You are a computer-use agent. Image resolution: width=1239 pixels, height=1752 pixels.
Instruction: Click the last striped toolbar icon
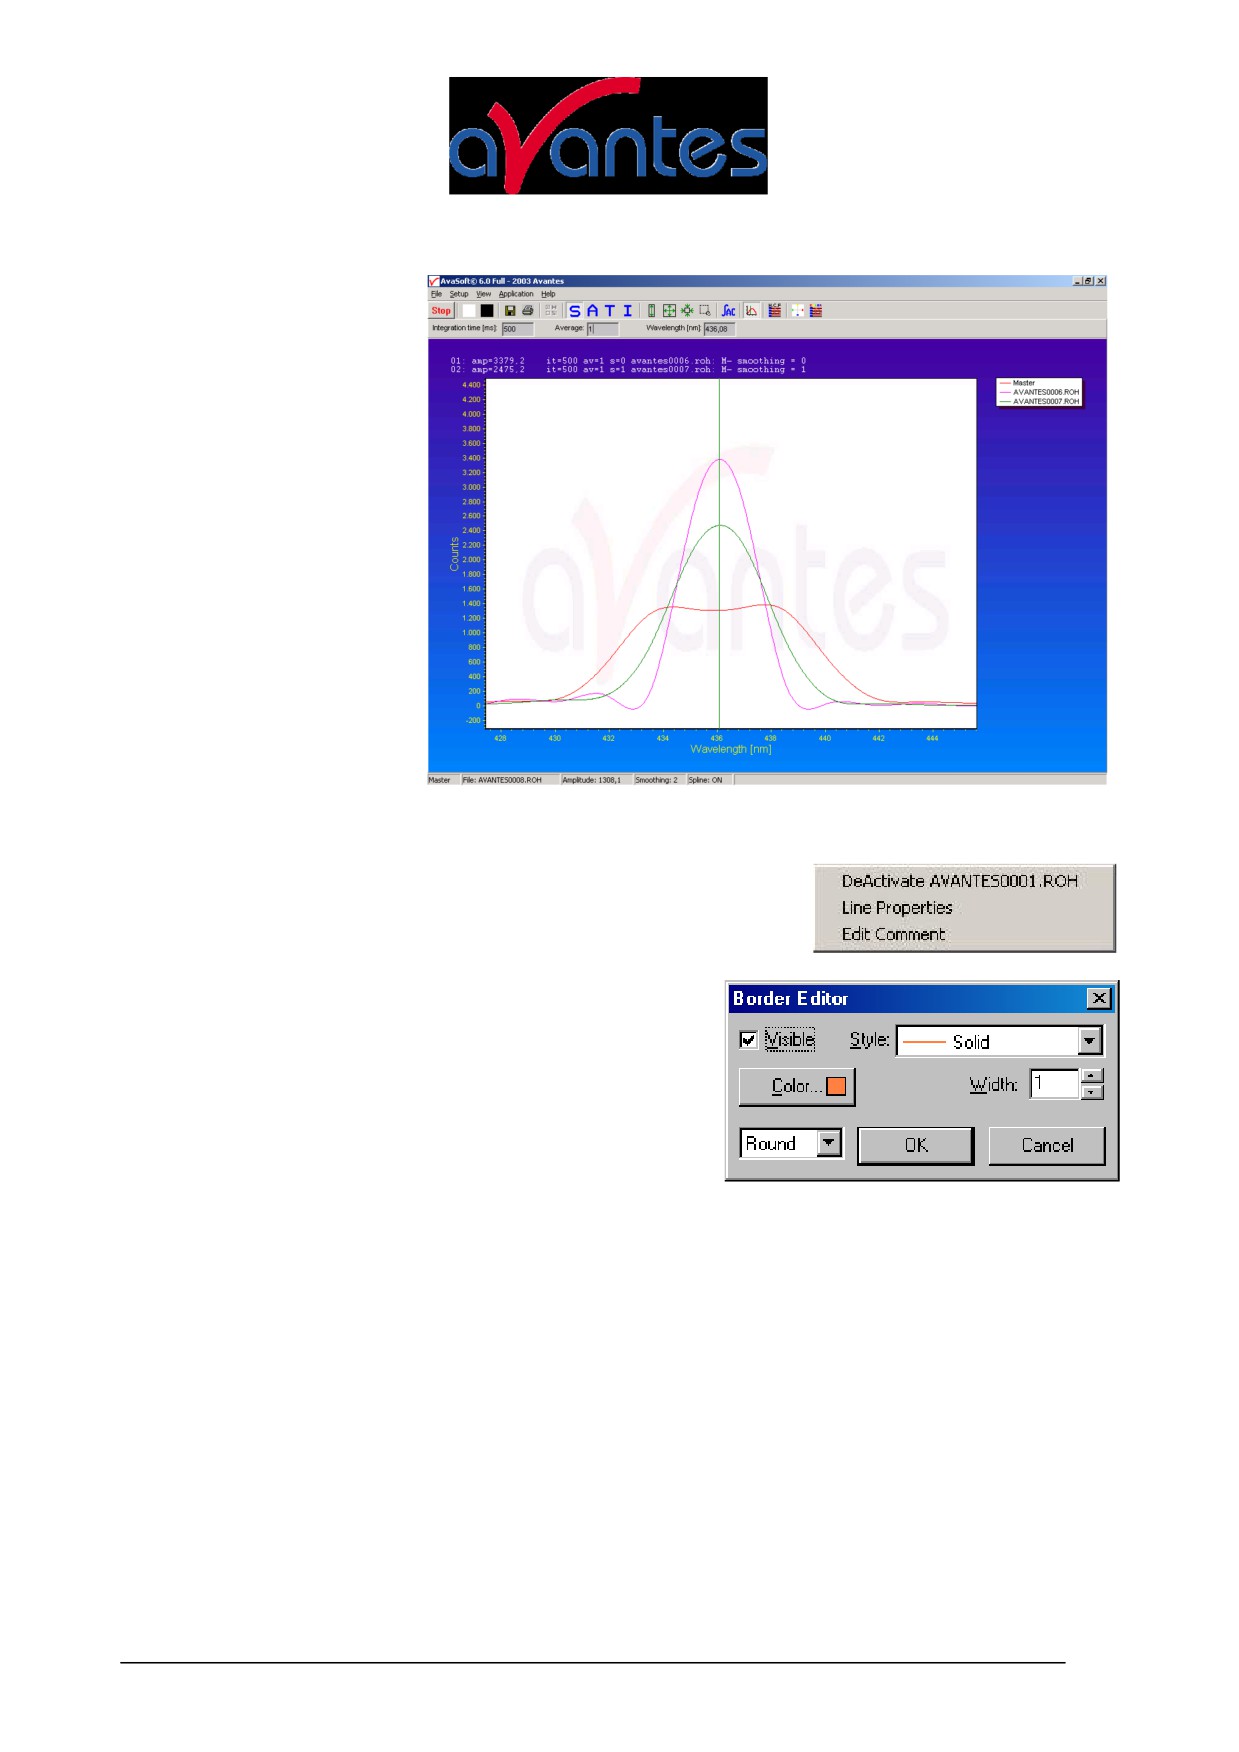click(816, 311)
